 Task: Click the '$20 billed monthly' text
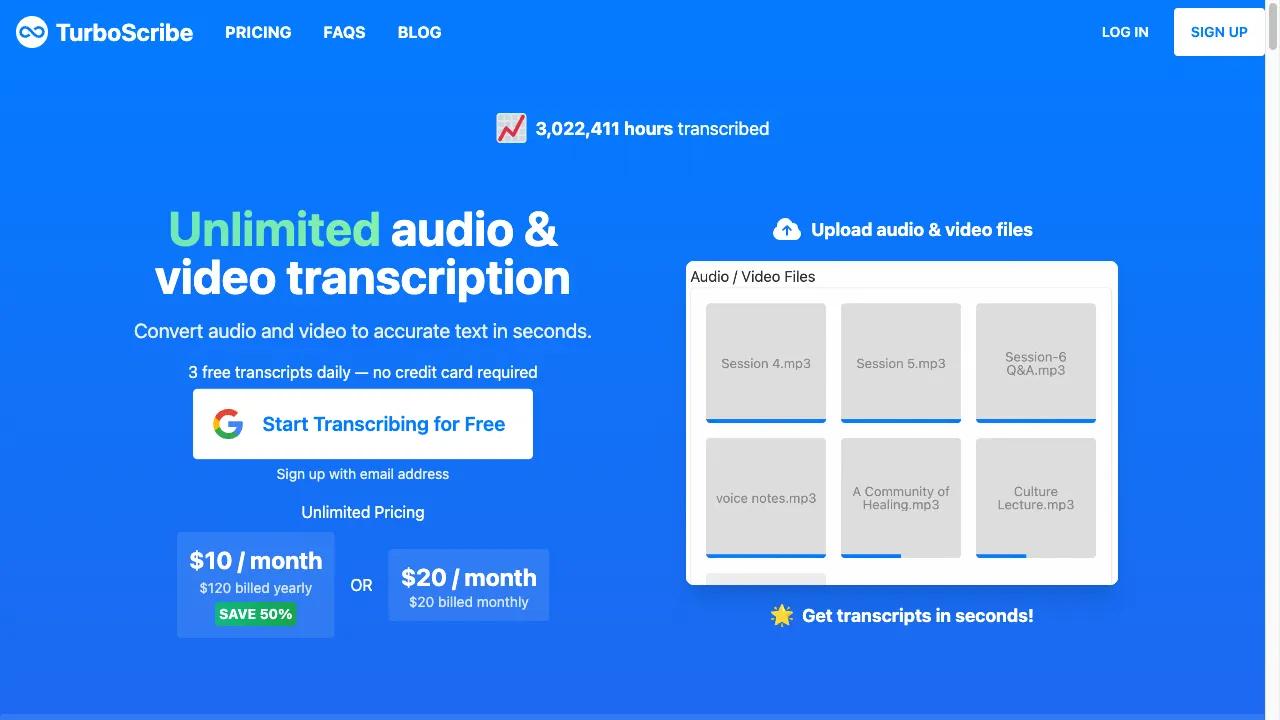[x=469, y=602]
